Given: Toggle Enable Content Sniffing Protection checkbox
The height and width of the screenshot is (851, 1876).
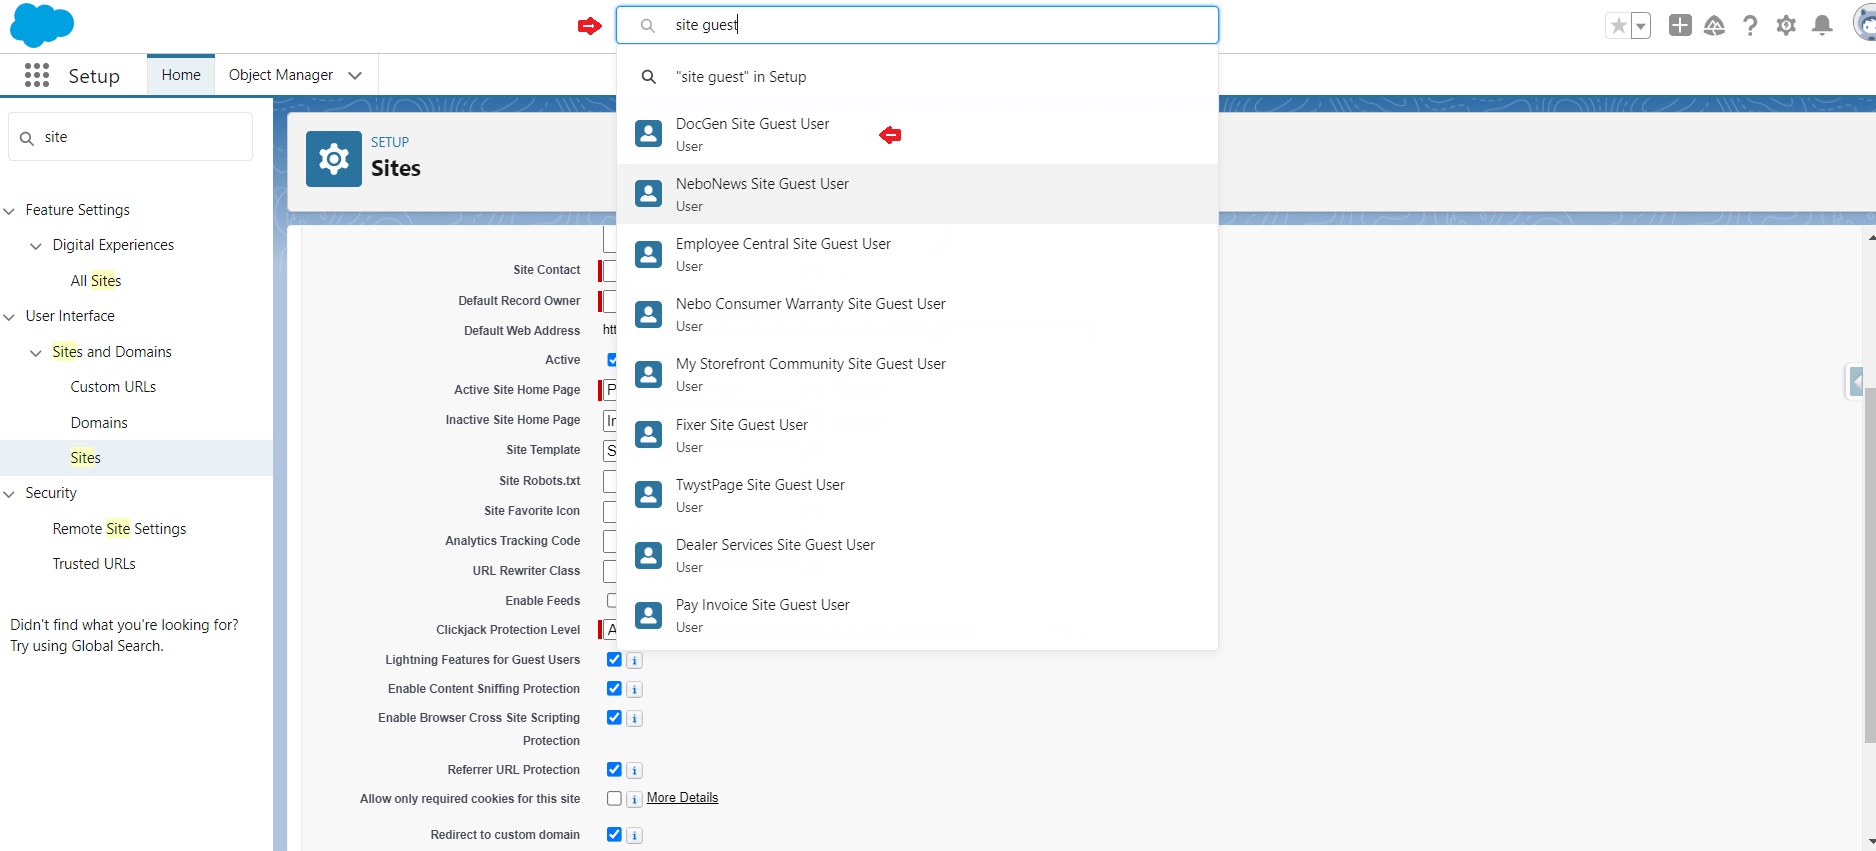Looking at the screenshot, I should [614, 689].
